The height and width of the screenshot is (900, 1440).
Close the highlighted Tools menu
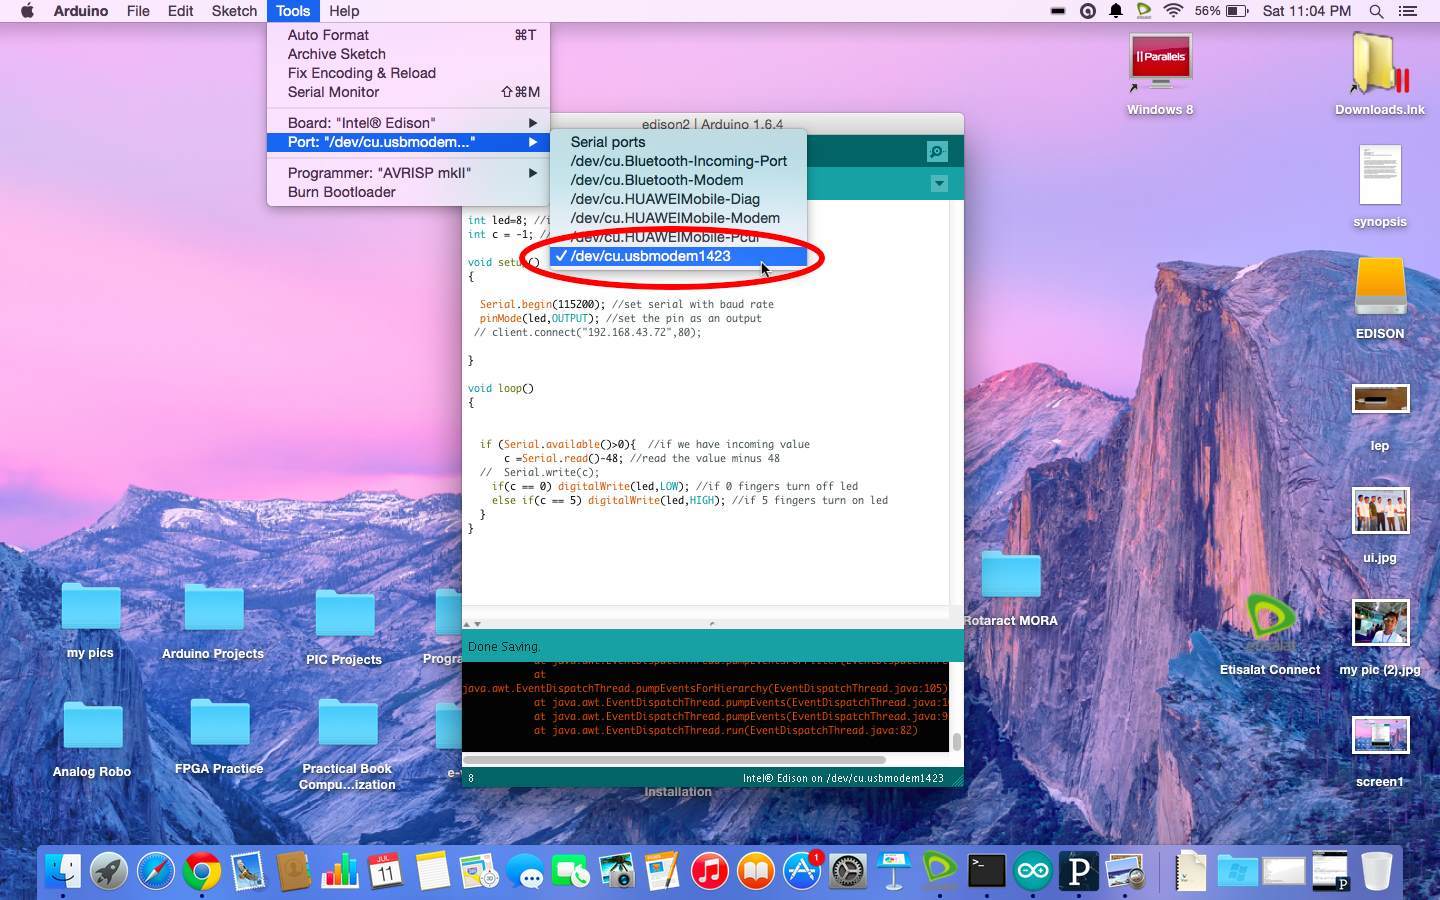point(293,11)
